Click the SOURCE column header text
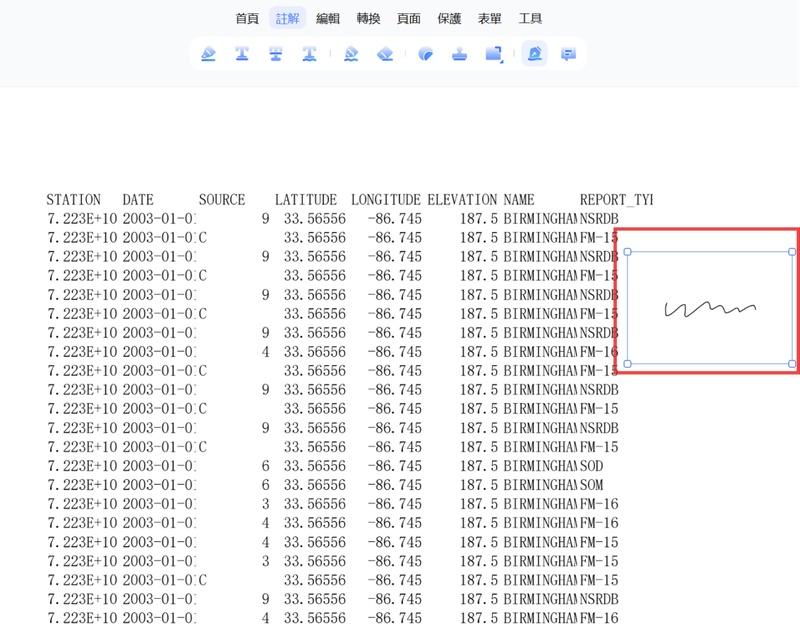 click(222, 199)
